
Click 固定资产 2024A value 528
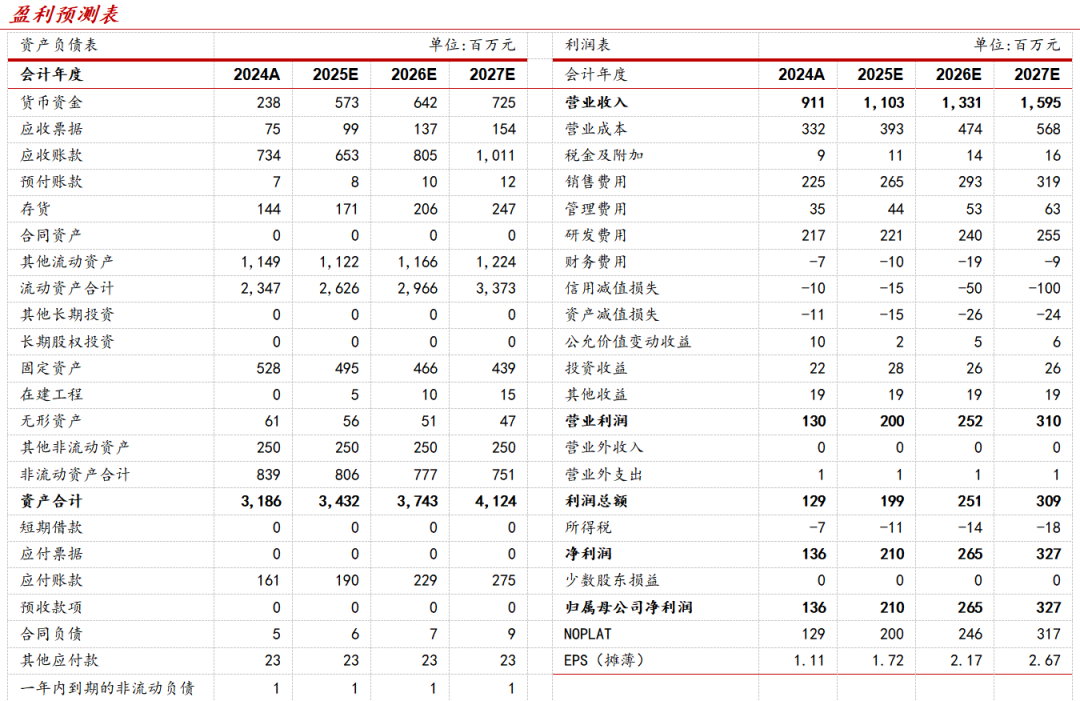pos(269,368)
